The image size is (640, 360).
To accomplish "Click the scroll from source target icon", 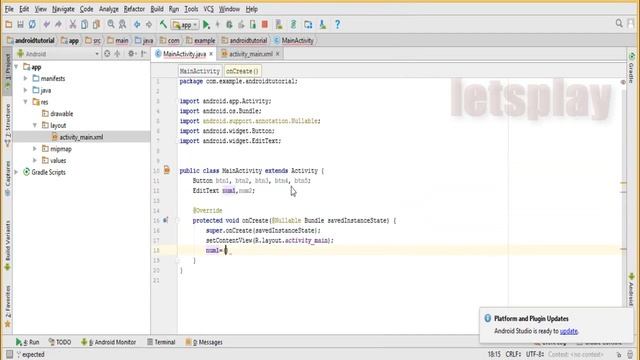I will 107,53.
